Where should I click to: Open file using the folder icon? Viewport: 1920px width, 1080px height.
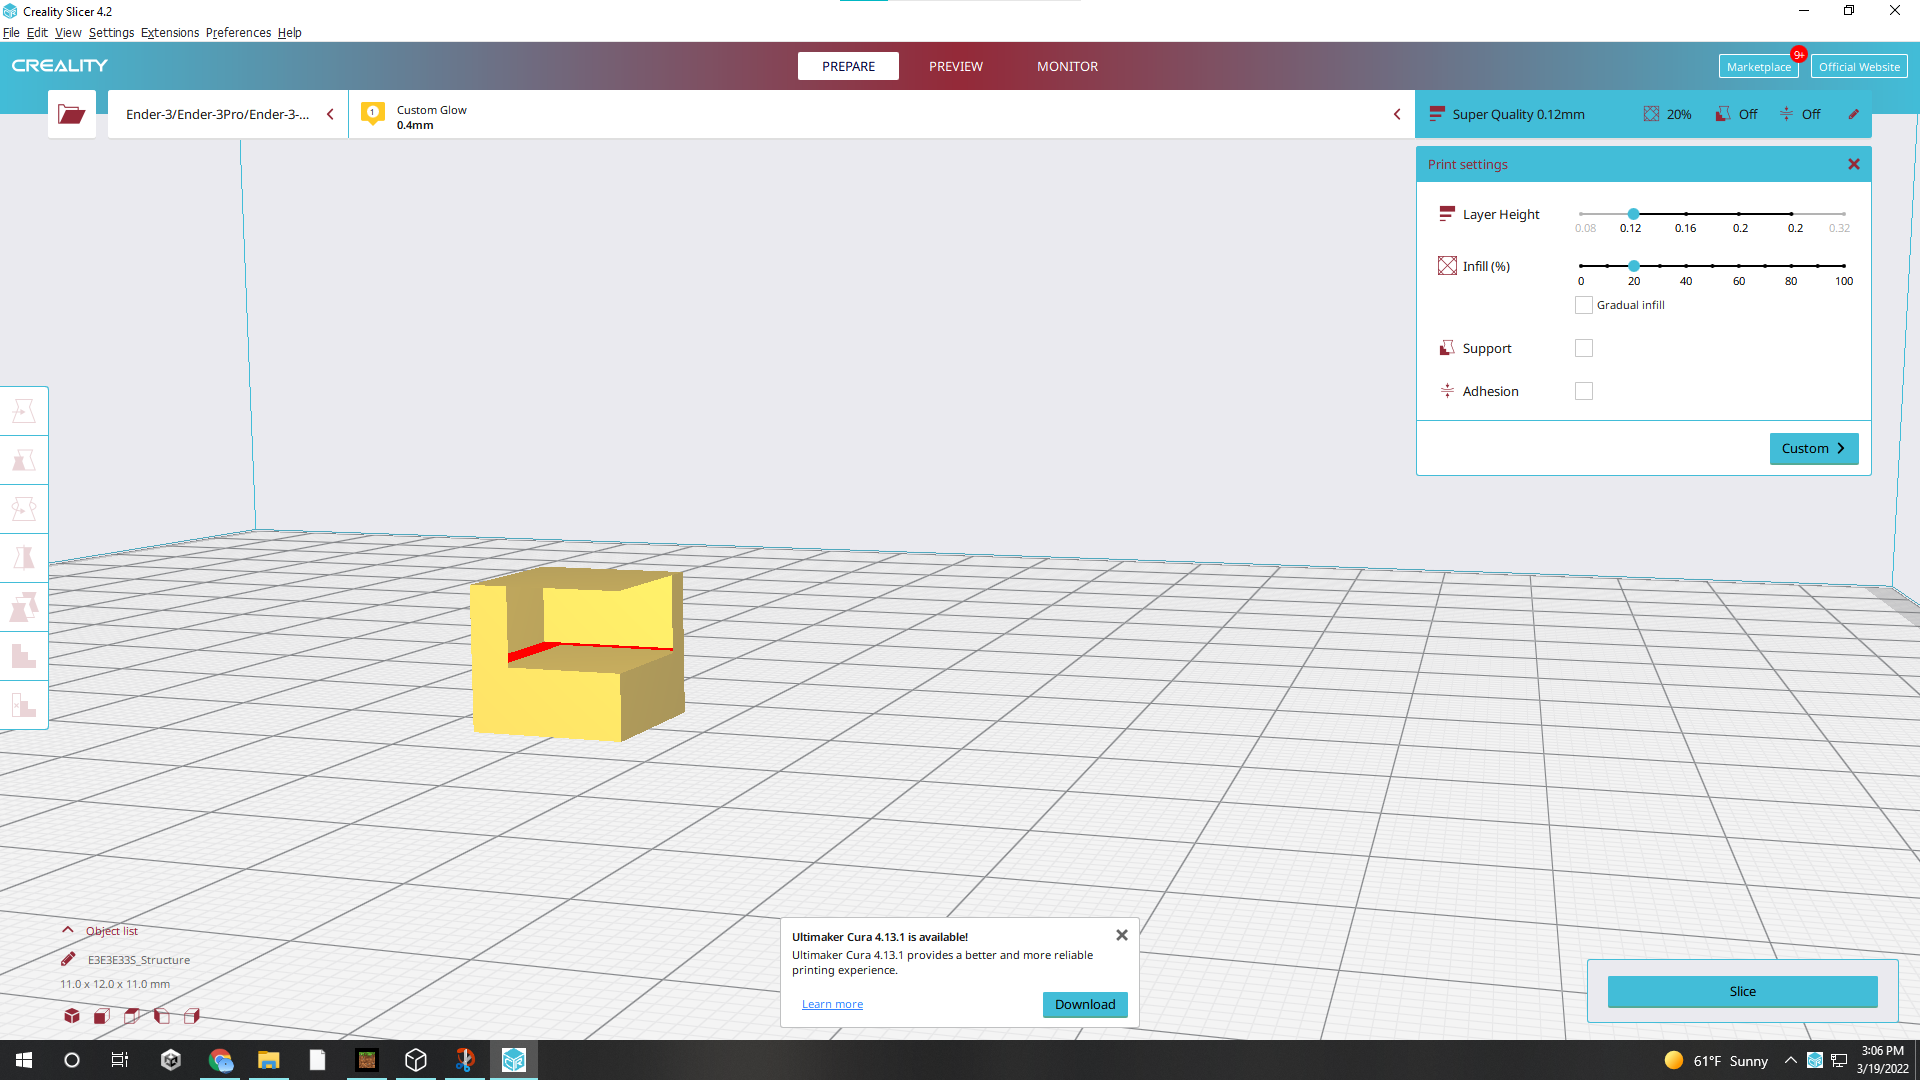click(71, 114)
